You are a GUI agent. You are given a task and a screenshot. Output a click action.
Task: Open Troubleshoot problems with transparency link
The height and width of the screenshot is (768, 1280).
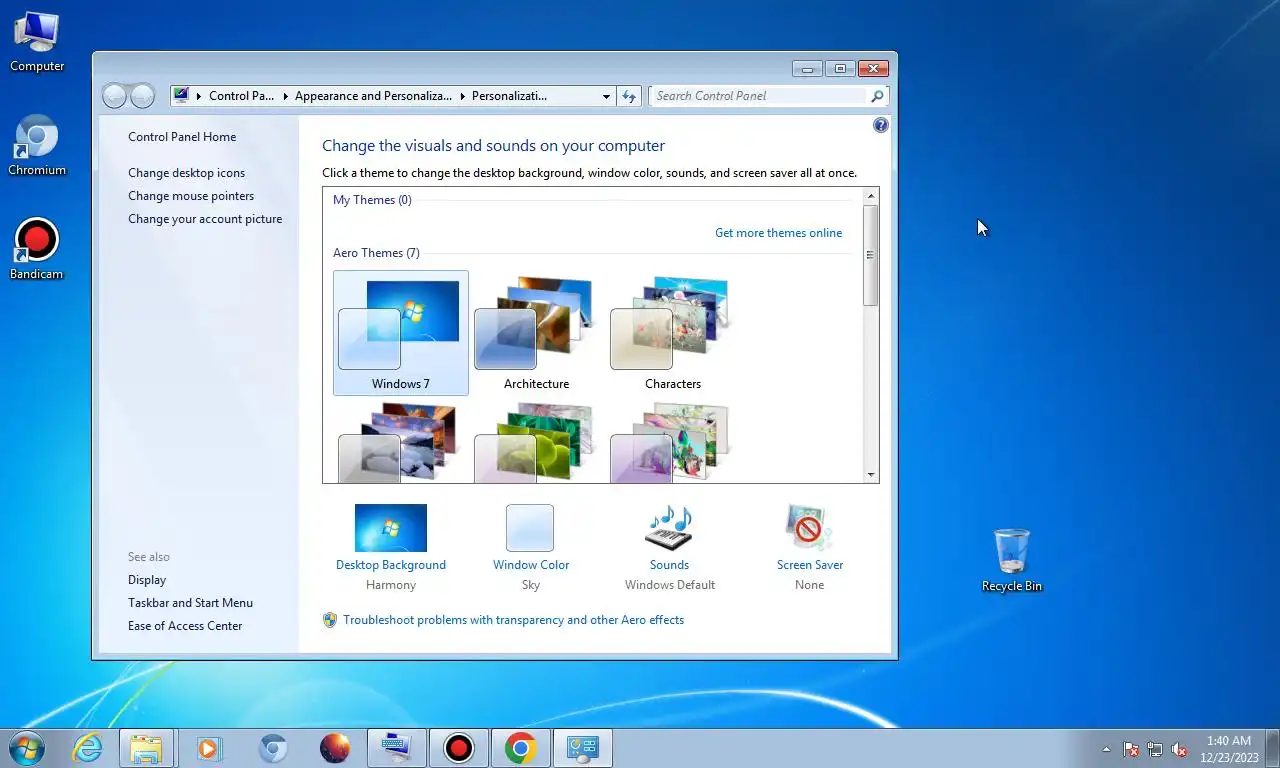[513, 620]
